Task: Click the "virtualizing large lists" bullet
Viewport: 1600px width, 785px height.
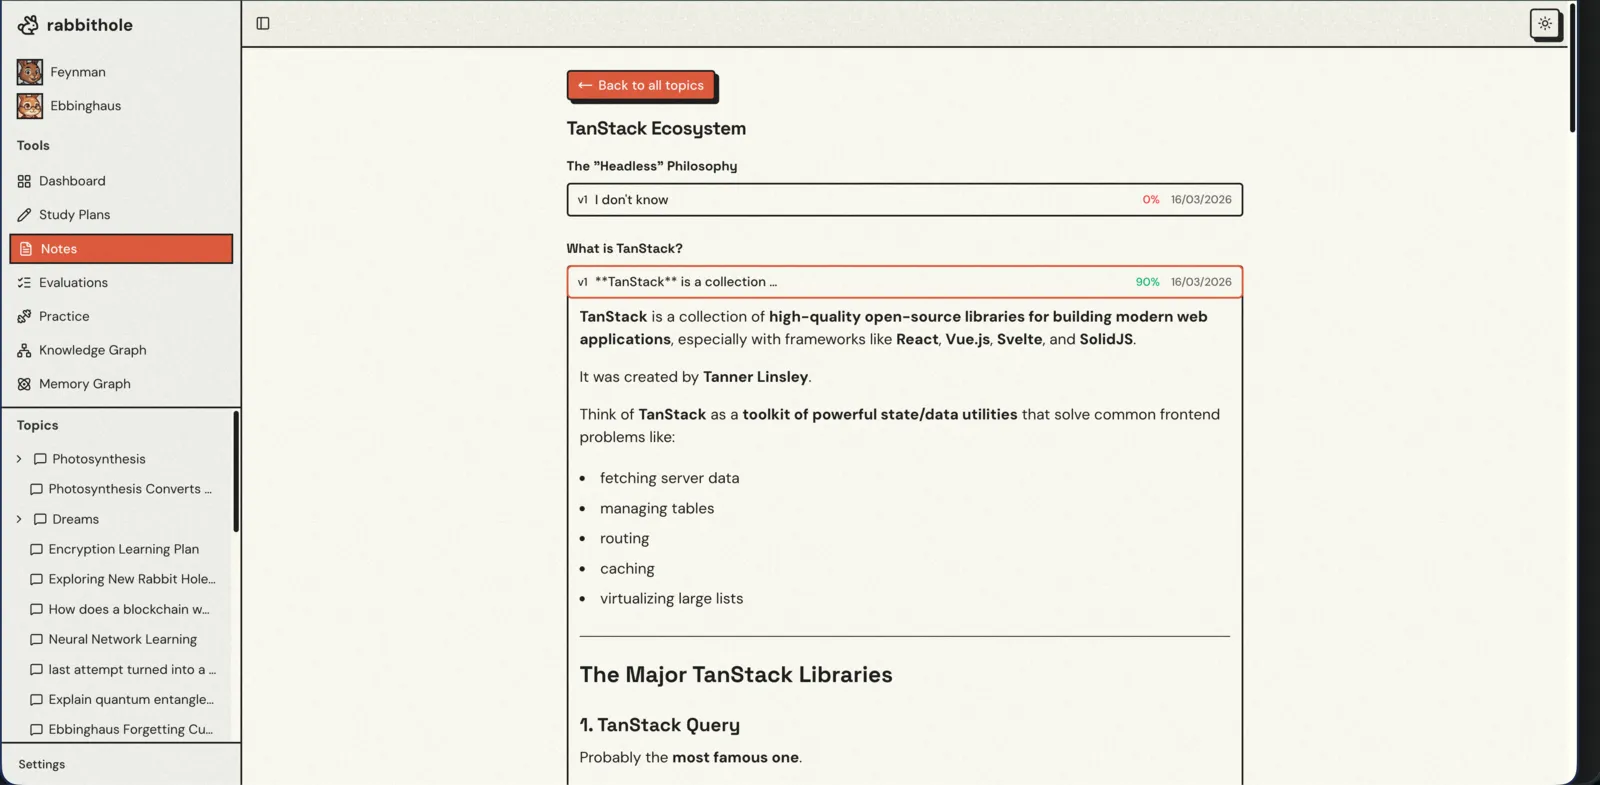Action: tap(672, 598)
